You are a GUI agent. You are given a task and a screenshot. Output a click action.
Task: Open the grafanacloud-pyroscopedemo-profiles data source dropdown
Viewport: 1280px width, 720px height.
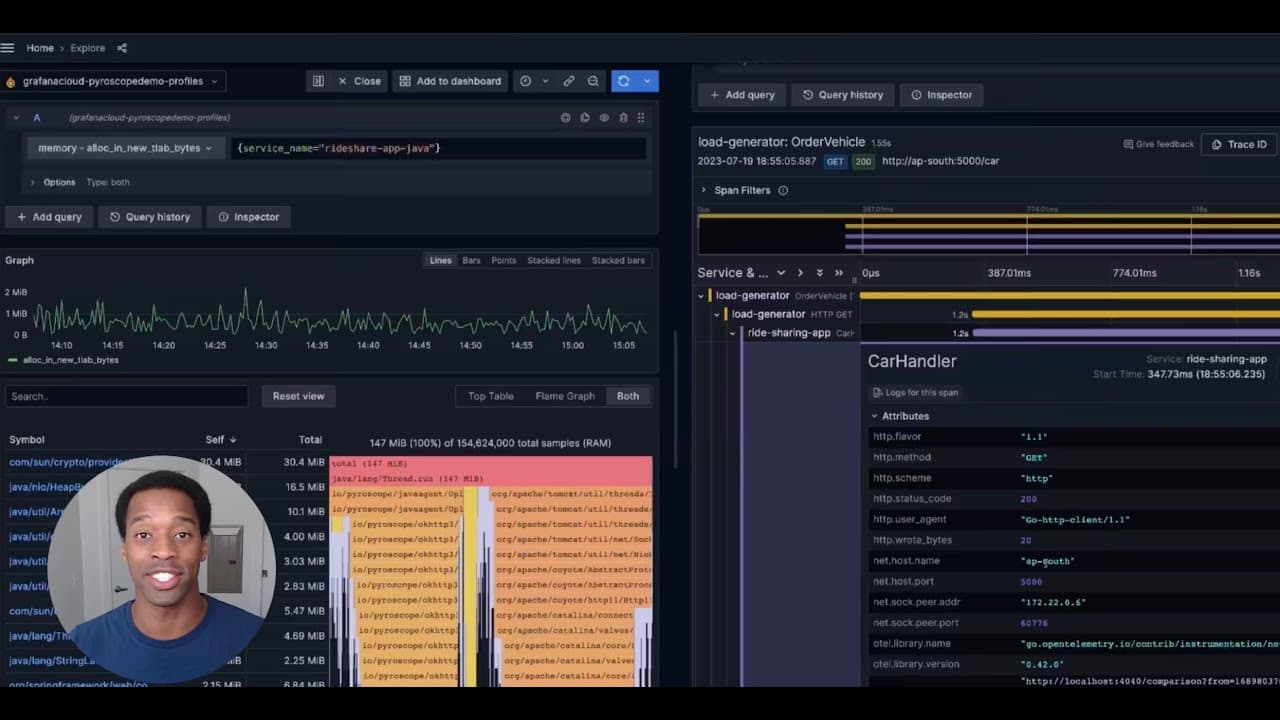coord(113,81)
